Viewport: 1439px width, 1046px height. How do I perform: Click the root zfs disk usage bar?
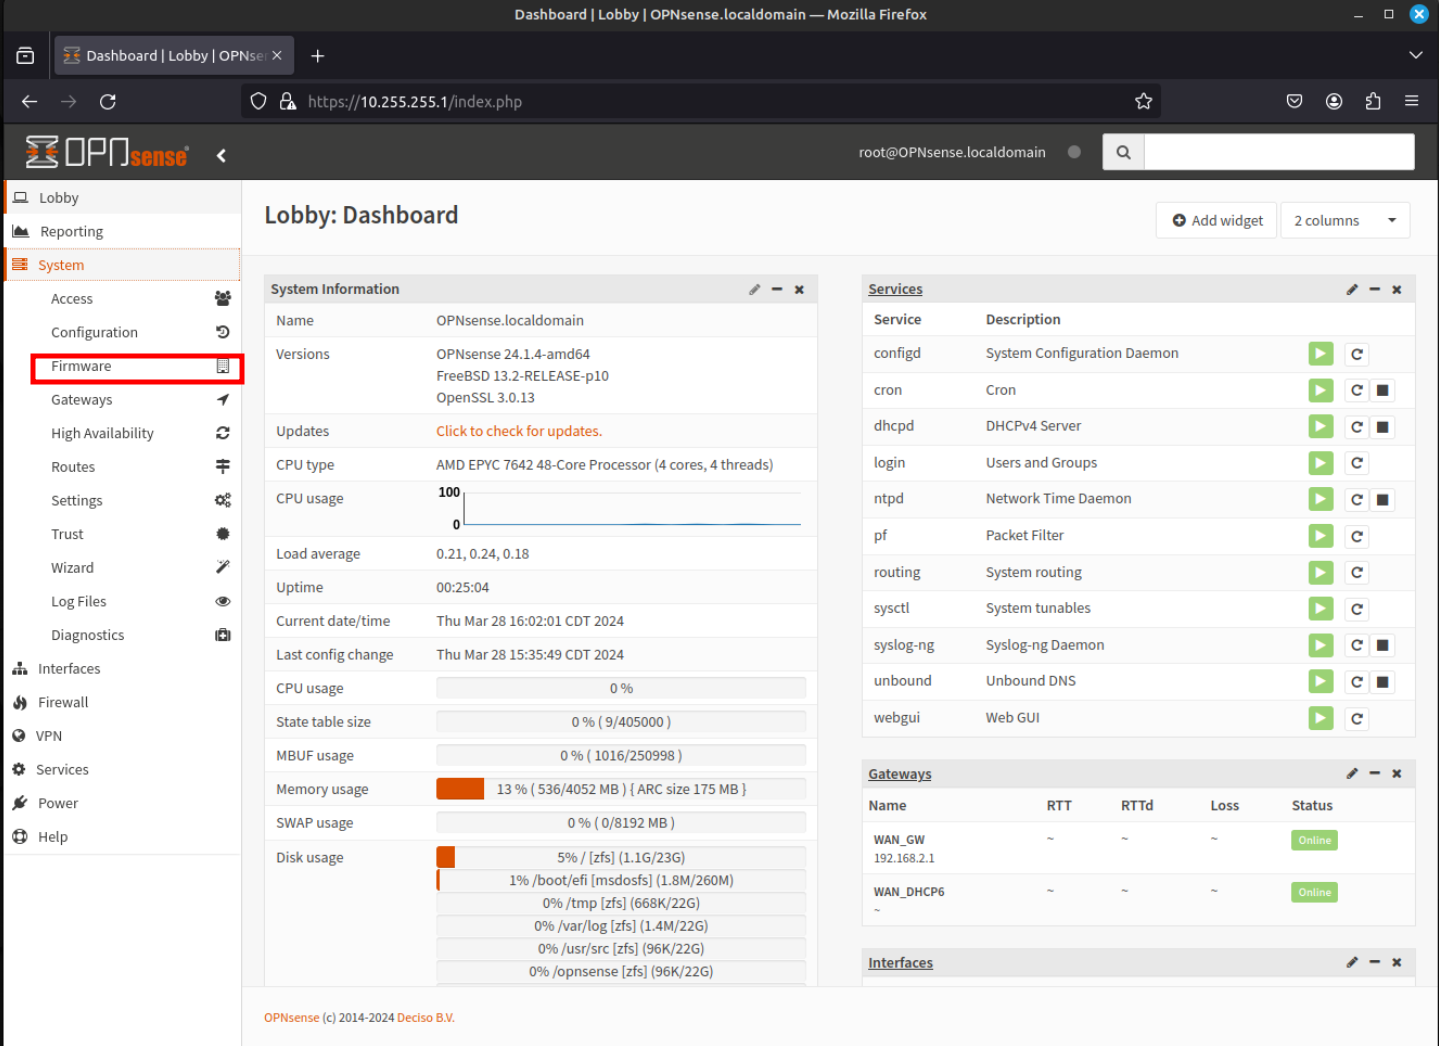(621, 857)
